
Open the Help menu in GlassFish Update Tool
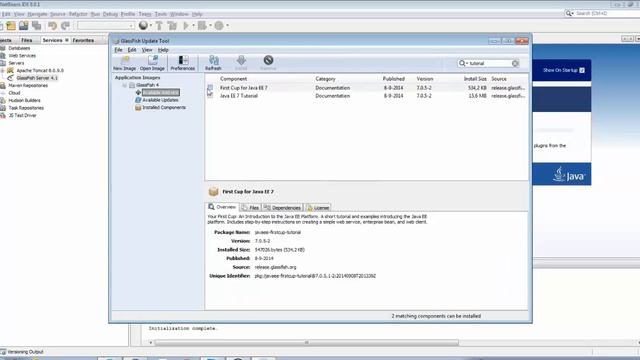pos(163,50)
